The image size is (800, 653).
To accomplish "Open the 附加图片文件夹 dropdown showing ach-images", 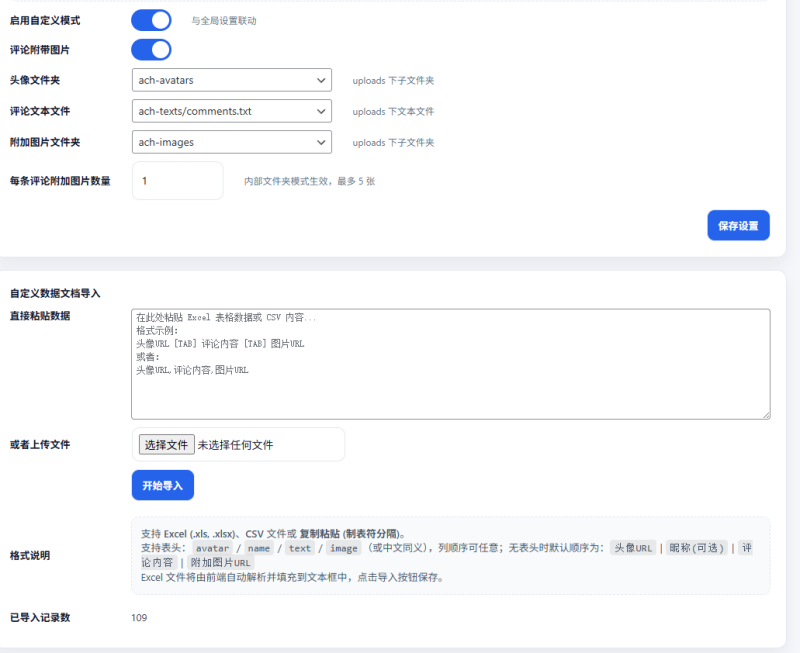I will [x=231, y=142].
